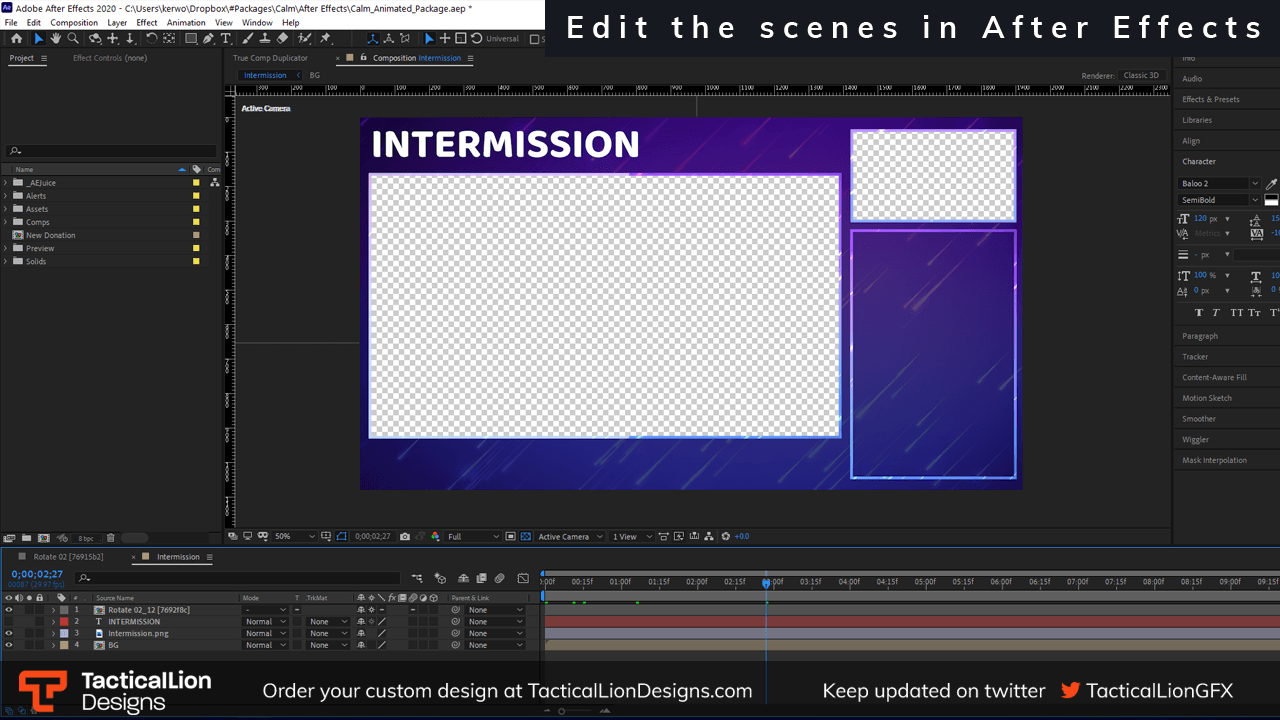
Task: Open the composition flowchart icon in viewer
Action: (709, 536)
